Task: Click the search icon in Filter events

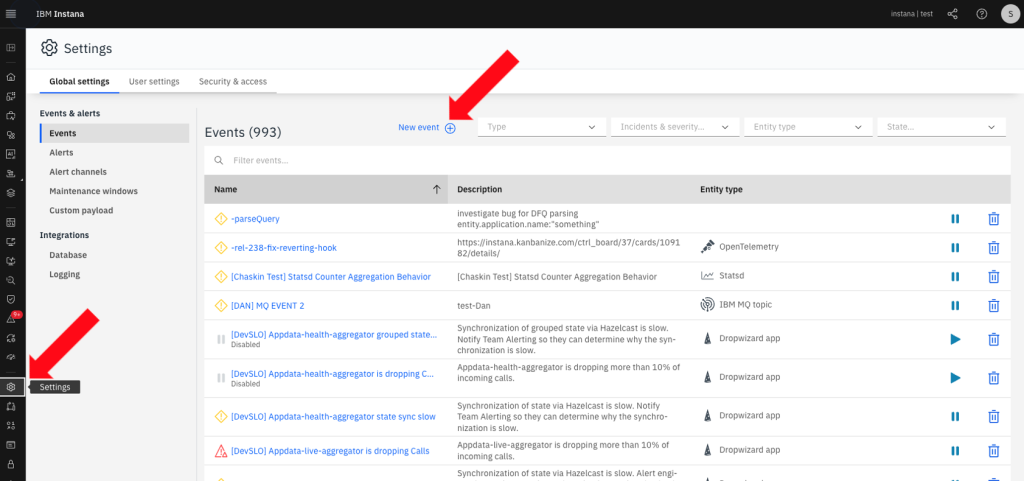Action: coord(219,160)
